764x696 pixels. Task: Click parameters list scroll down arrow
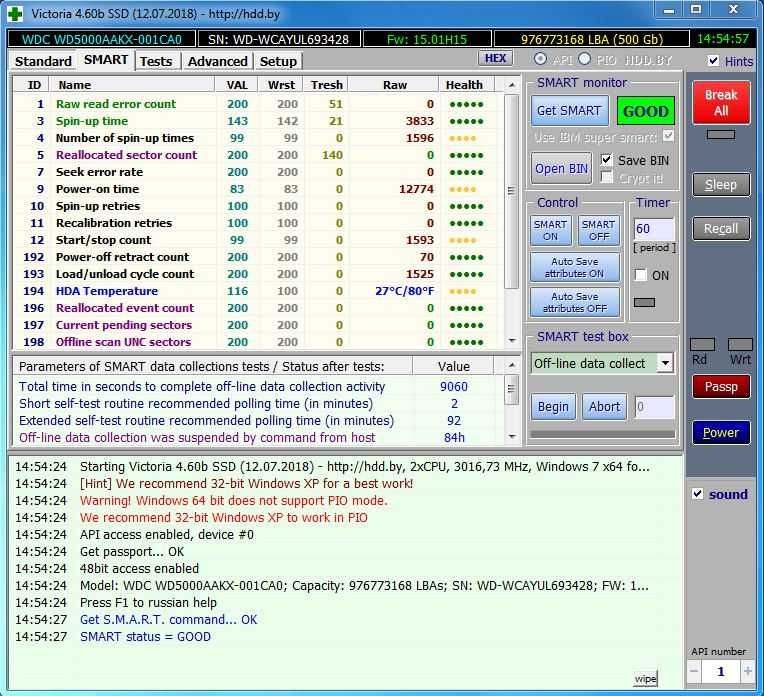(512, 437)
